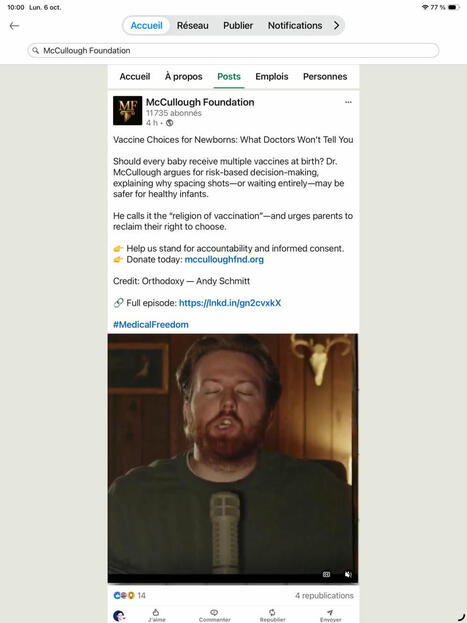Open the Notifications tab
The width and height of the screenshot is (467, 623).
point(295,25)
